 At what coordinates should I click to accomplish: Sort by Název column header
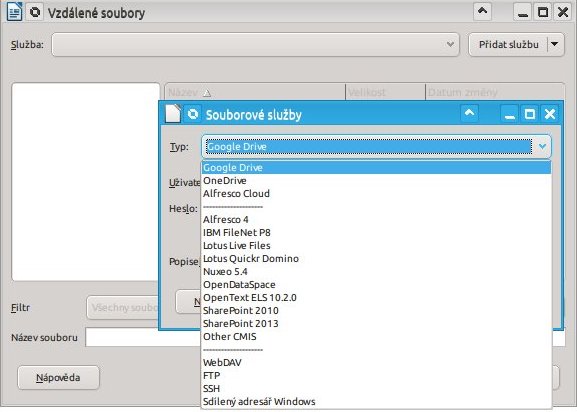(x=255, y=92)
